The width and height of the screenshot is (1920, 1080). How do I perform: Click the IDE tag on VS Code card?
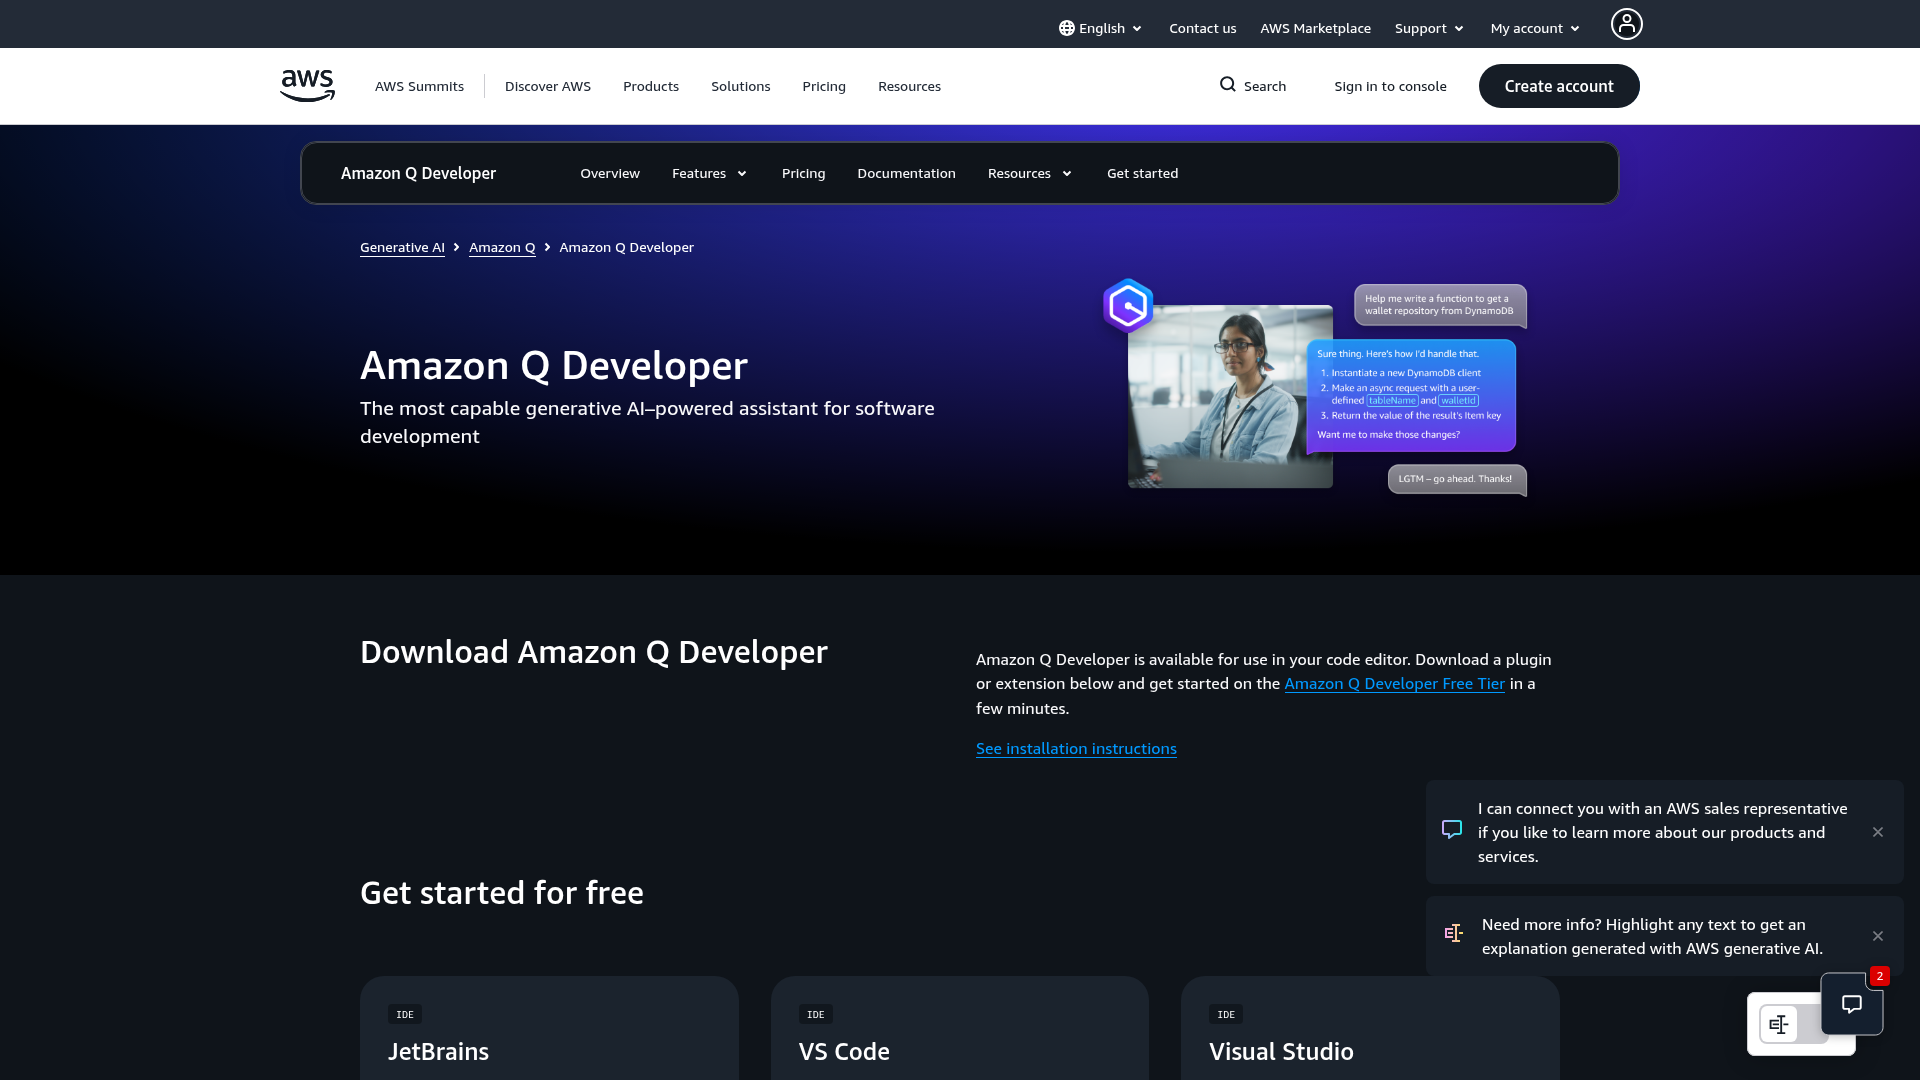point(816,1014)
